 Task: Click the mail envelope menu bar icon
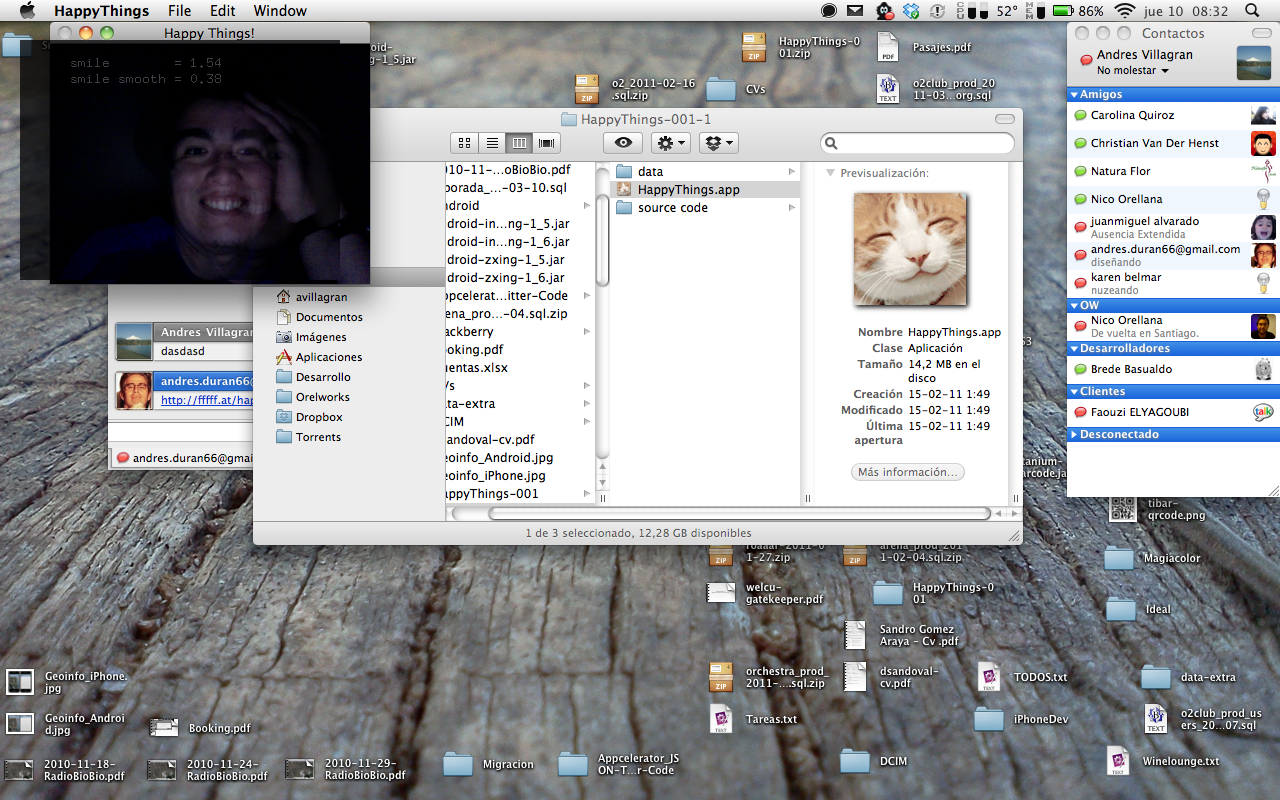[x=855, y=11]
